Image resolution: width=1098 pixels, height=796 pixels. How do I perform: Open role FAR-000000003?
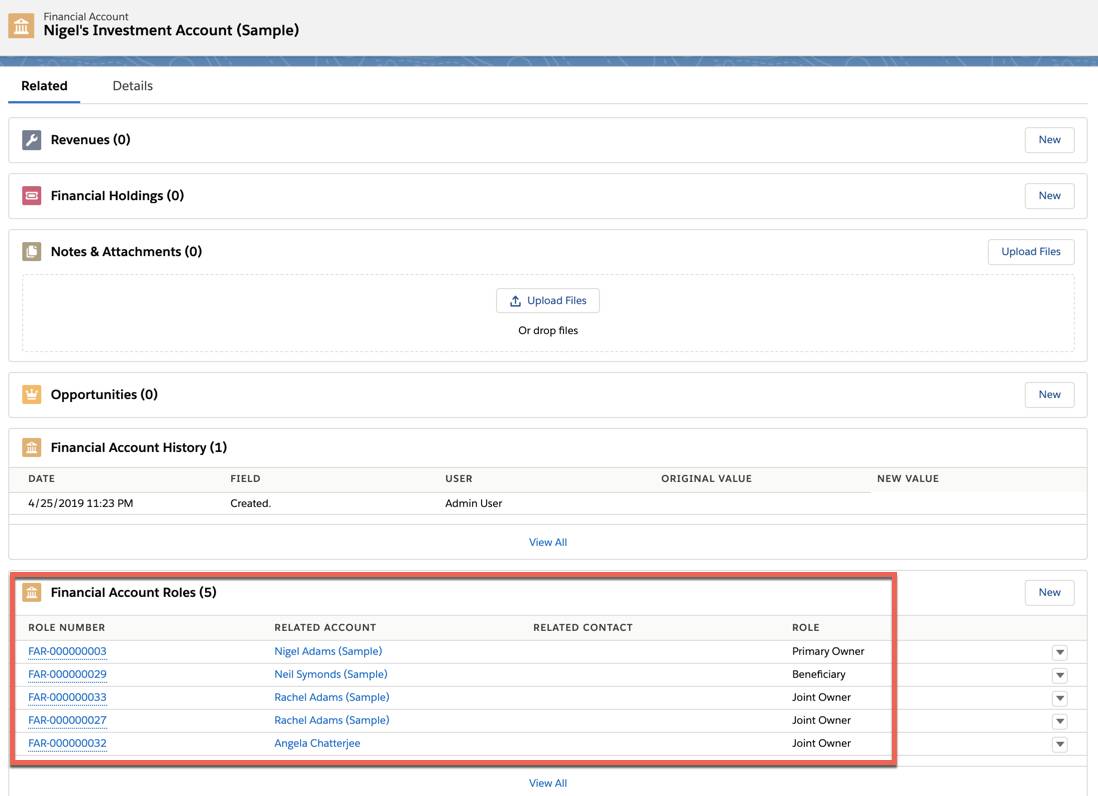coord(67,651)
